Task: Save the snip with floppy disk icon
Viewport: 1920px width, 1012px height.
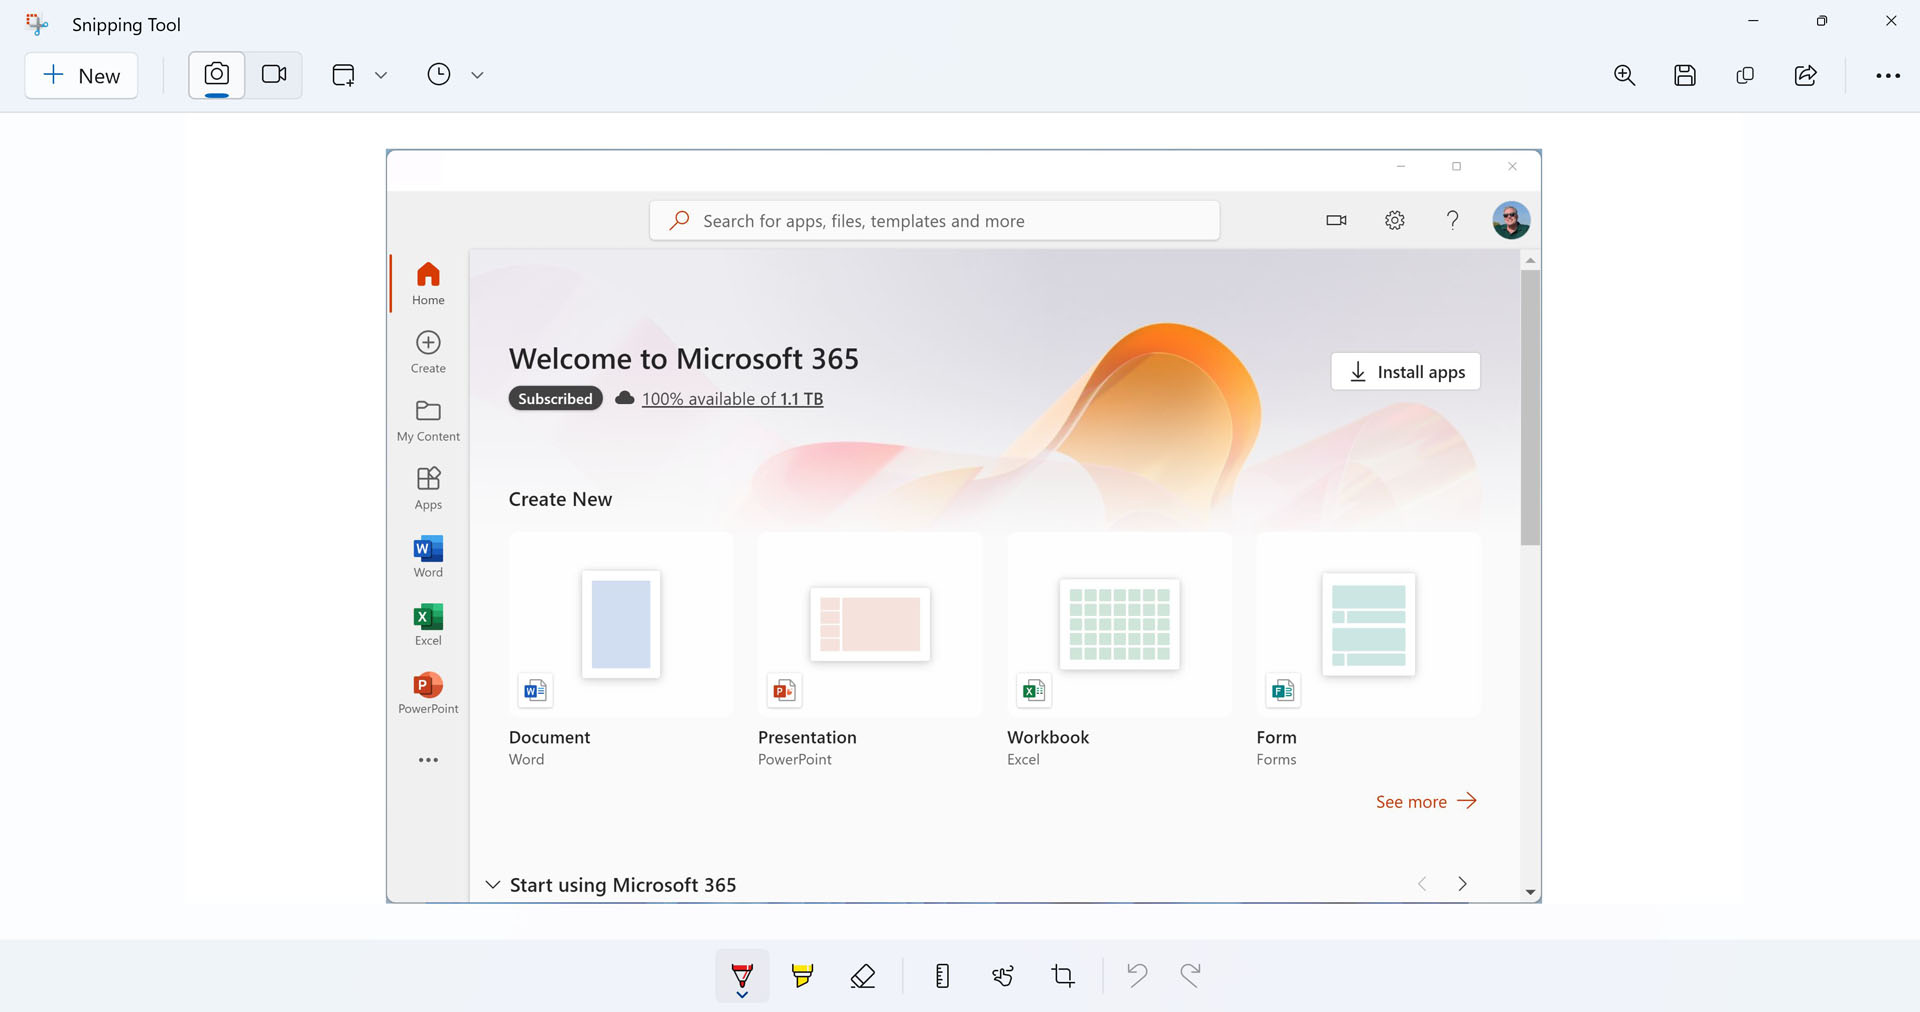Action: pos(1685,75)
